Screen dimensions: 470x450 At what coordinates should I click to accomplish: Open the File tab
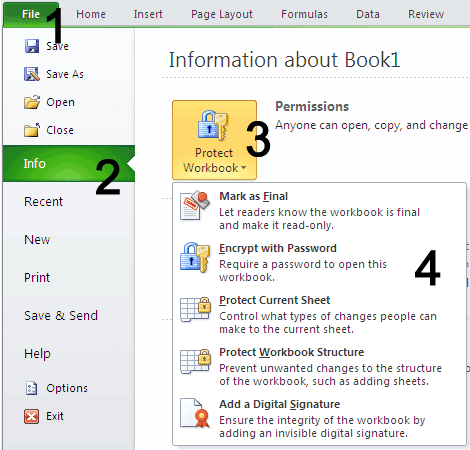[31, 14]
